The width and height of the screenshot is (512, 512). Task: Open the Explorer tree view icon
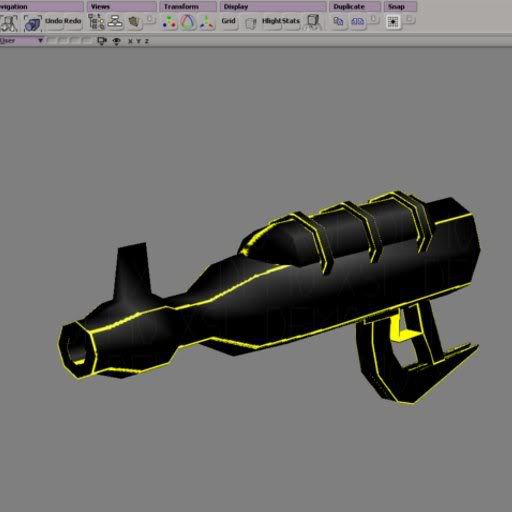pyautogui.click(x=96, y=22)
